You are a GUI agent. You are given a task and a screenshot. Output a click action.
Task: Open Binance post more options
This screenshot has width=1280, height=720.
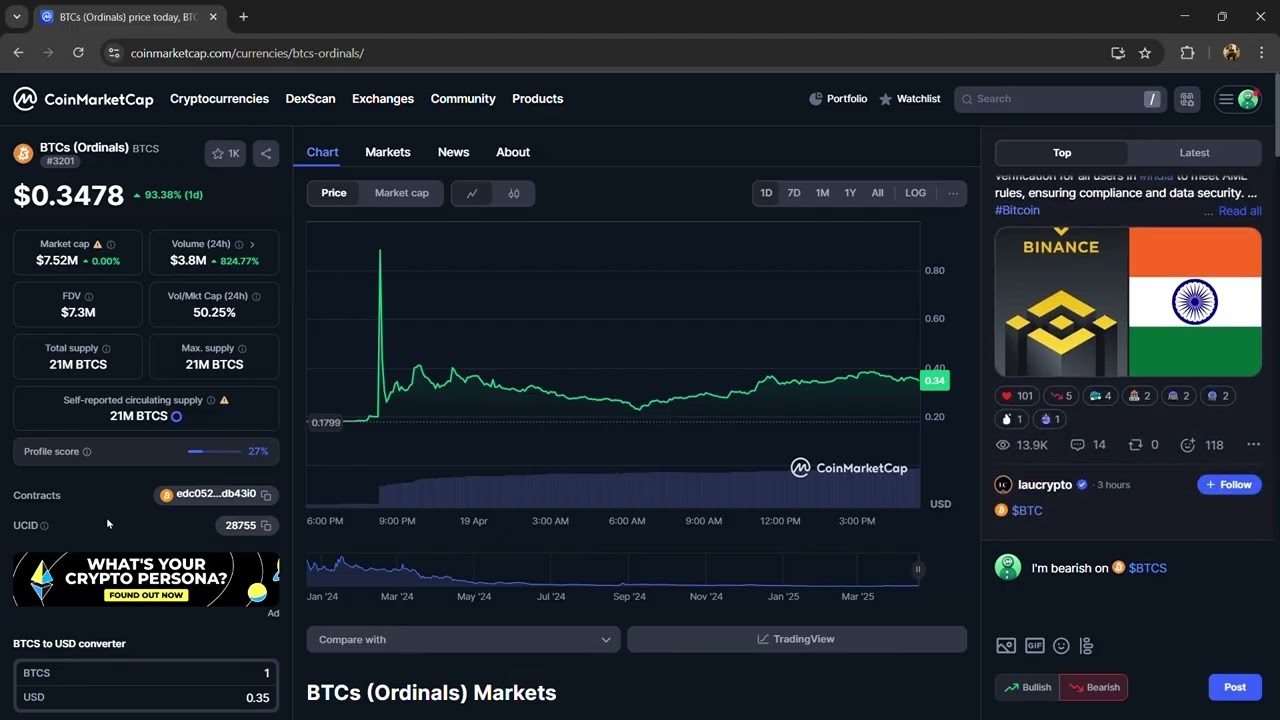pos(1253,445)
